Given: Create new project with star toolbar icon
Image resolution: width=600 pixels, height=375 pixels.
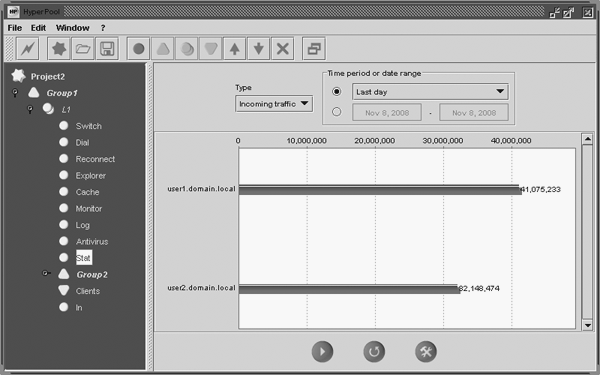Looking at the screenshot, I should click(x=59, y=49).
